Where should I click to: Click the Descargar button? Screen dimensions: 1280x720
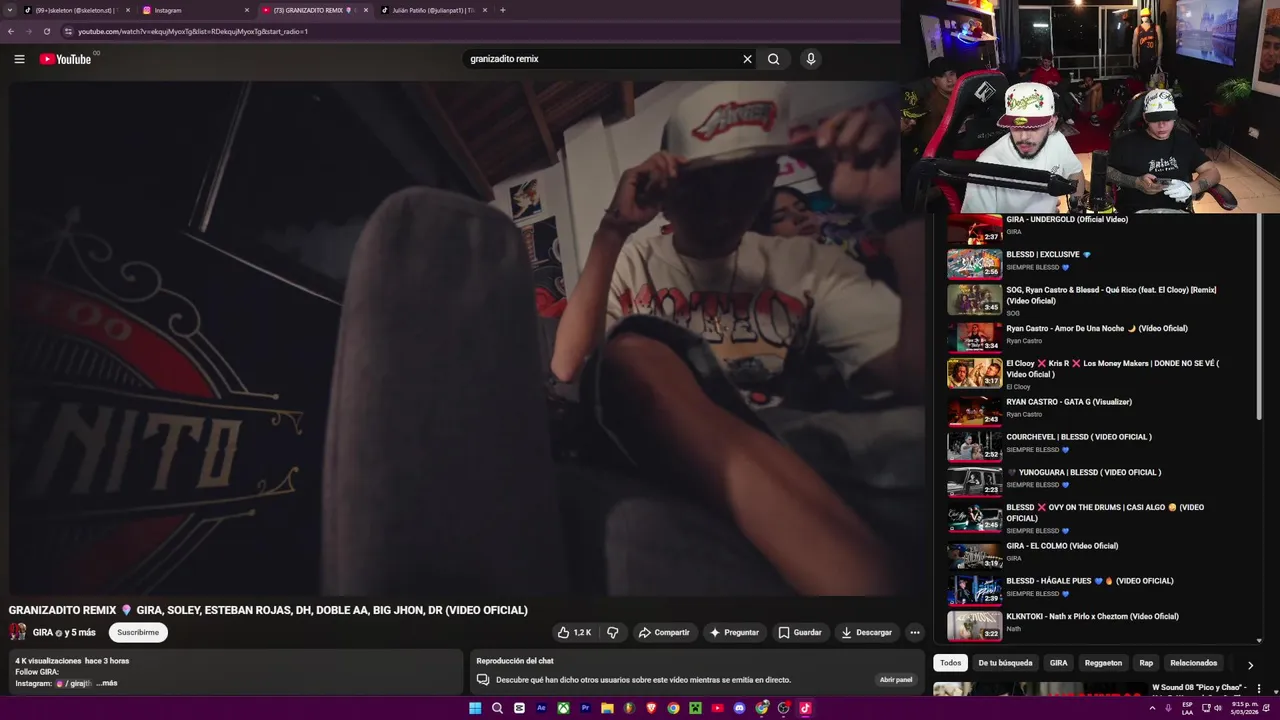pyautogui.click(x=866, y=632)
